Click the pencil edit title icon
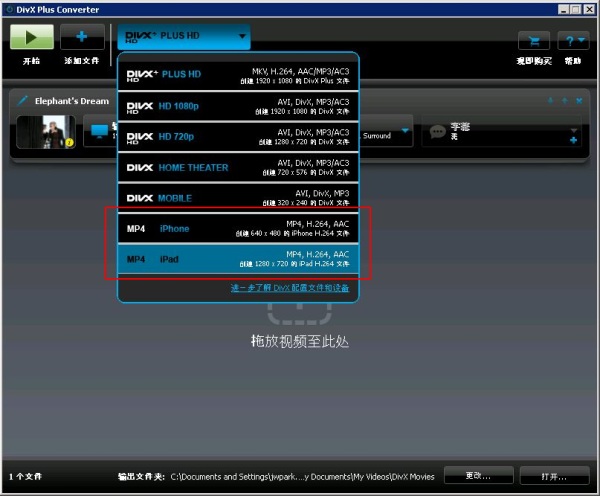The width and height of the screenshot is (600, 496). pyautogui.click(x=23, y=101)
